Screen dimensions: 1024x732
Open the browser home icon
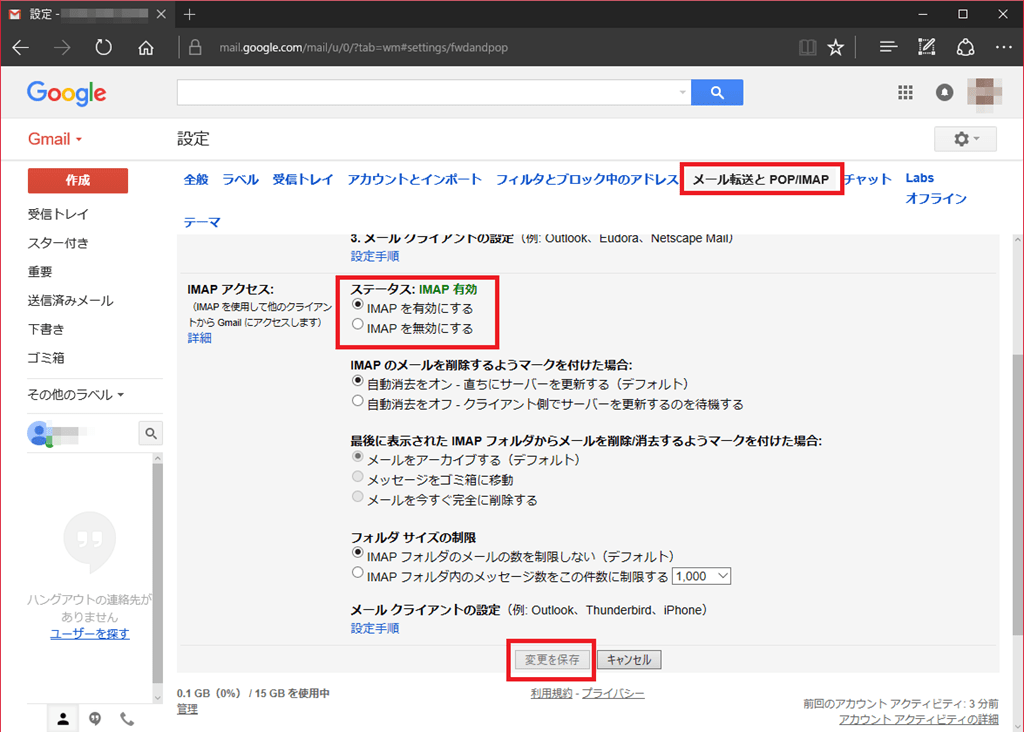coord(146,48)
